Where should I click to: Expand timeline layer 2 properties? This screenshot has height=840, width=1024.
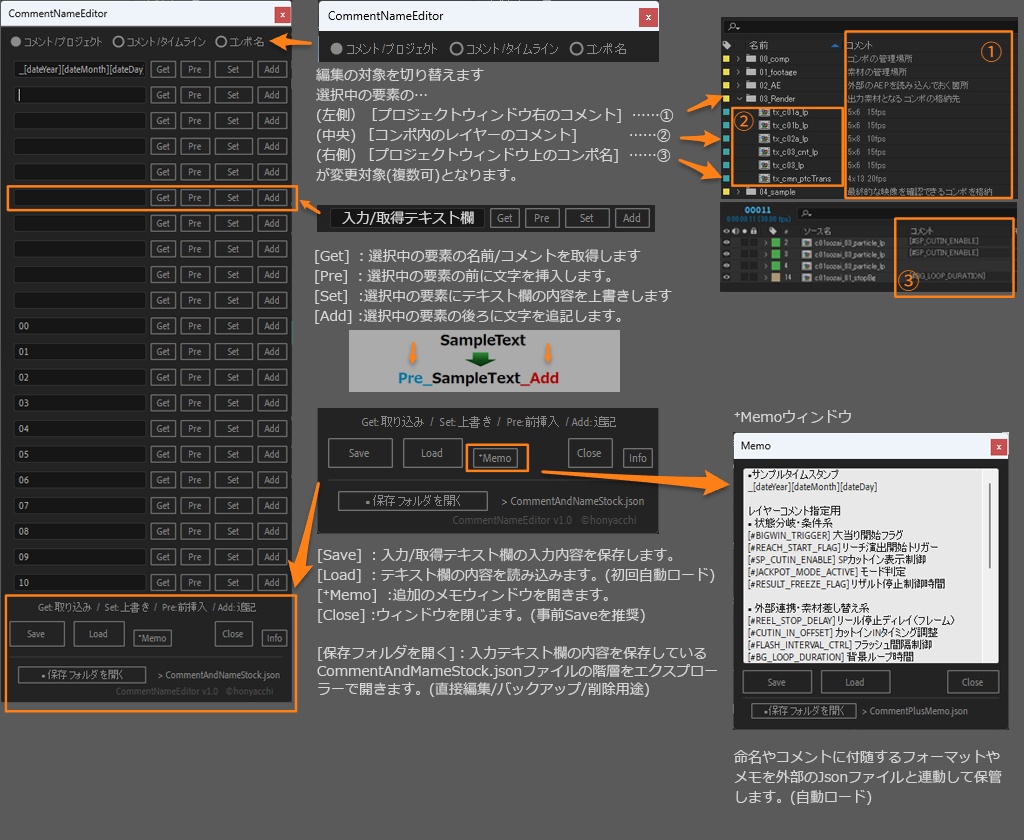tap(765, 242)
